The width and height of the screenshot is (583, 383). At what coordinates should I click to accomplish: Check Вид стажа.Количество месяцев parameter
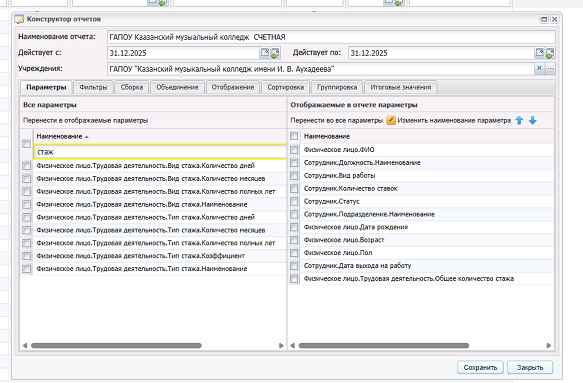coord(26,179)
